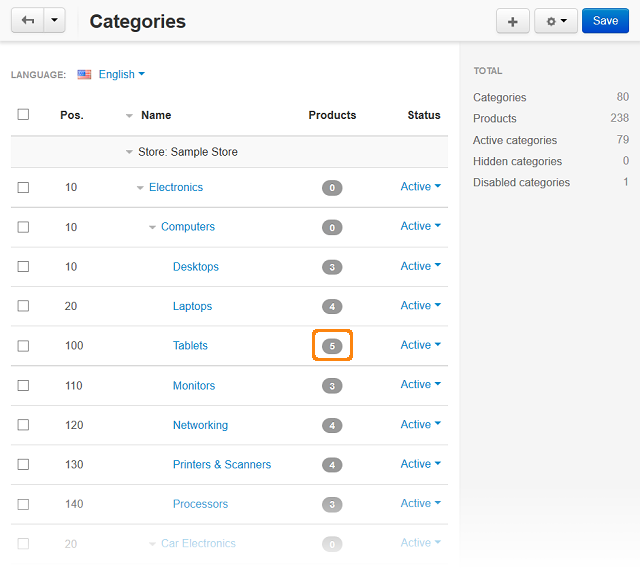
Task: Open the Monitors category link
Action: (x=194, y=385)
